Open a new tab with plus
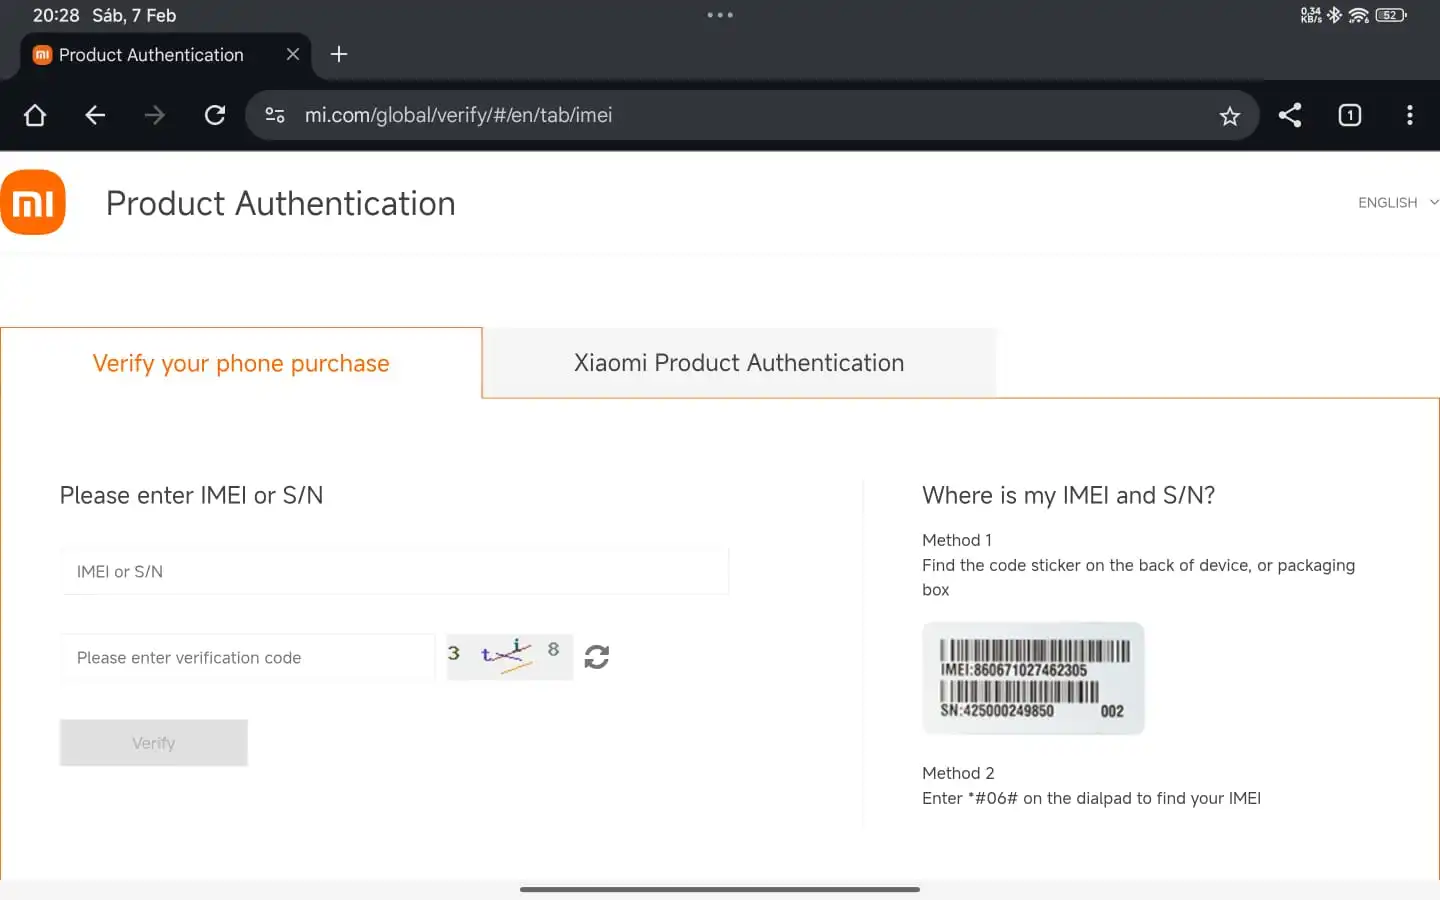 point(339,54)
